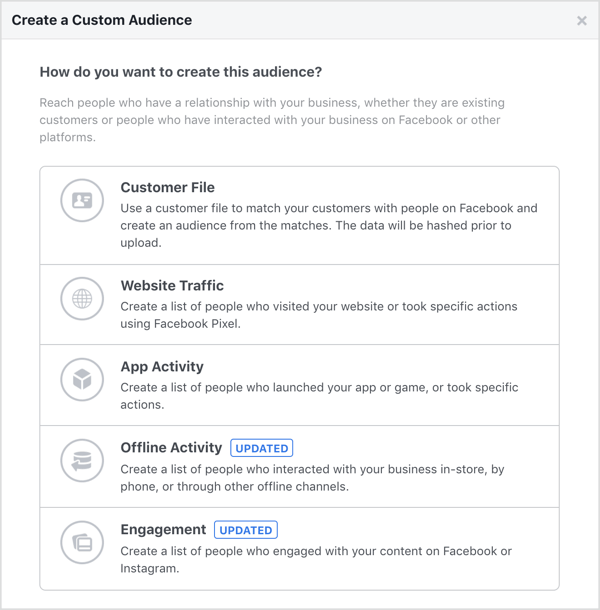Click the Customer File ID card icon
This screenshot has height=610, width=600.
coord(82,201)
